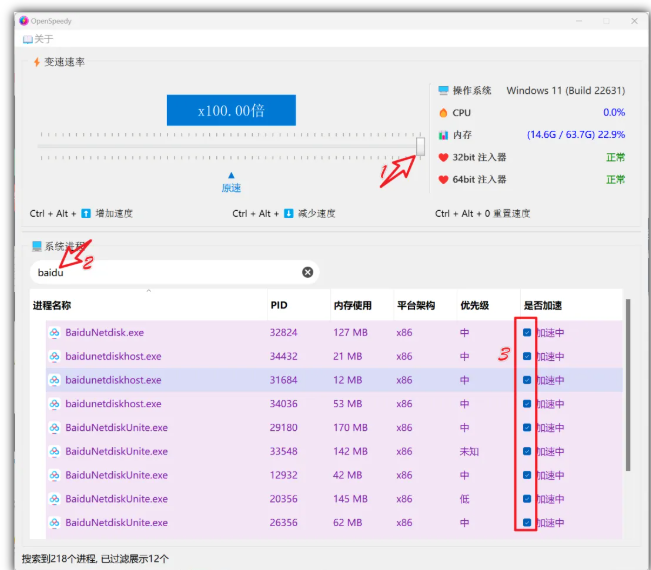Click priority value 未知
The image size is (651, 570).
point(469,451)
